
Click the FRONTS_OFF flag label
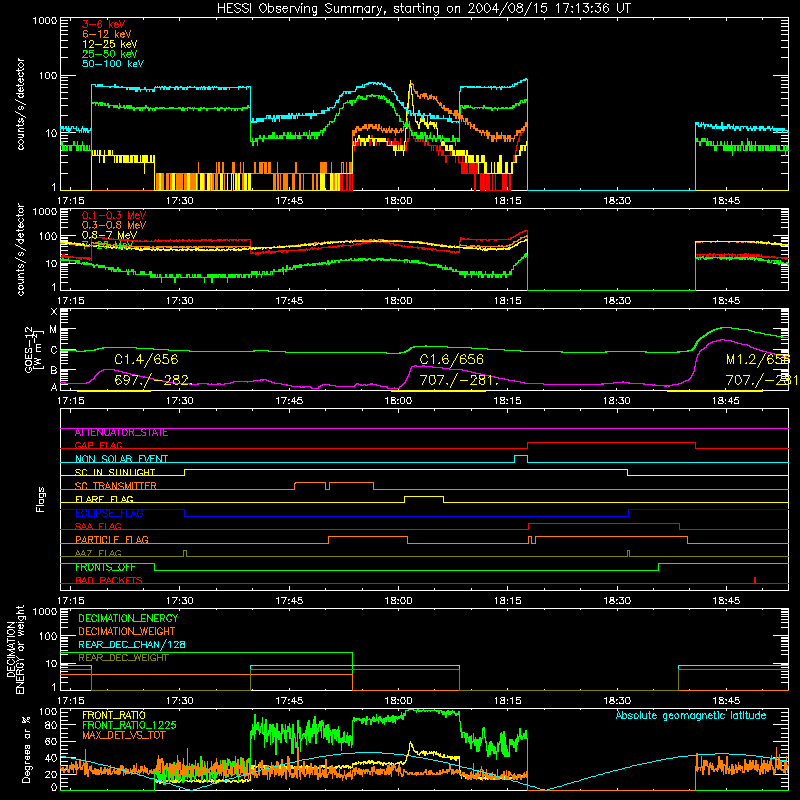click(x=105, y=567)
